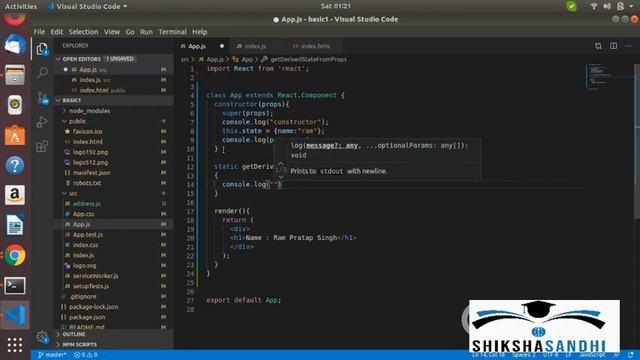
Task: Open editor More Actions ellipsis
Action: [629, 46]
